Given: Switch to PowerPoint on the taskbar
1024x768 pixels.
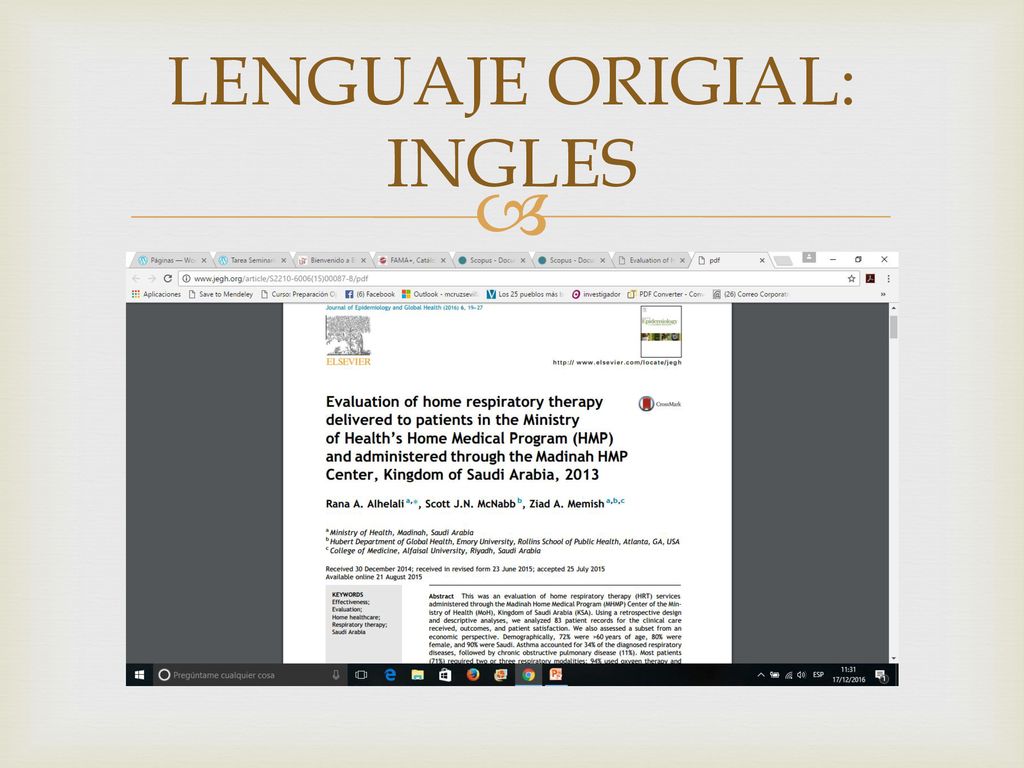Looking at the screenshot, I should [556, 675].
